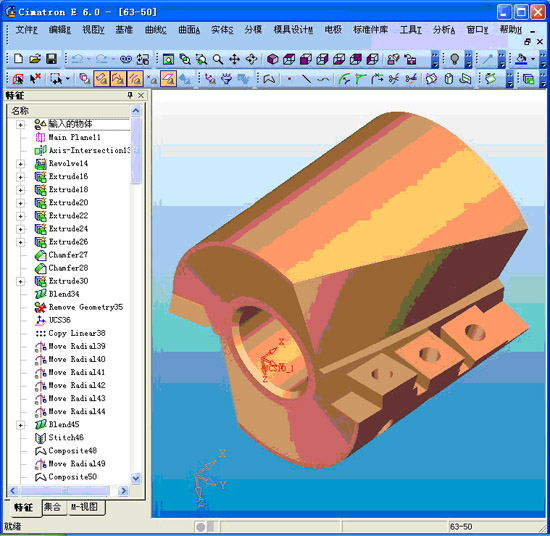Click the feature tree scroll-down arrow
The width and height of the screenshot is (550, 536).
coord(136,478)
